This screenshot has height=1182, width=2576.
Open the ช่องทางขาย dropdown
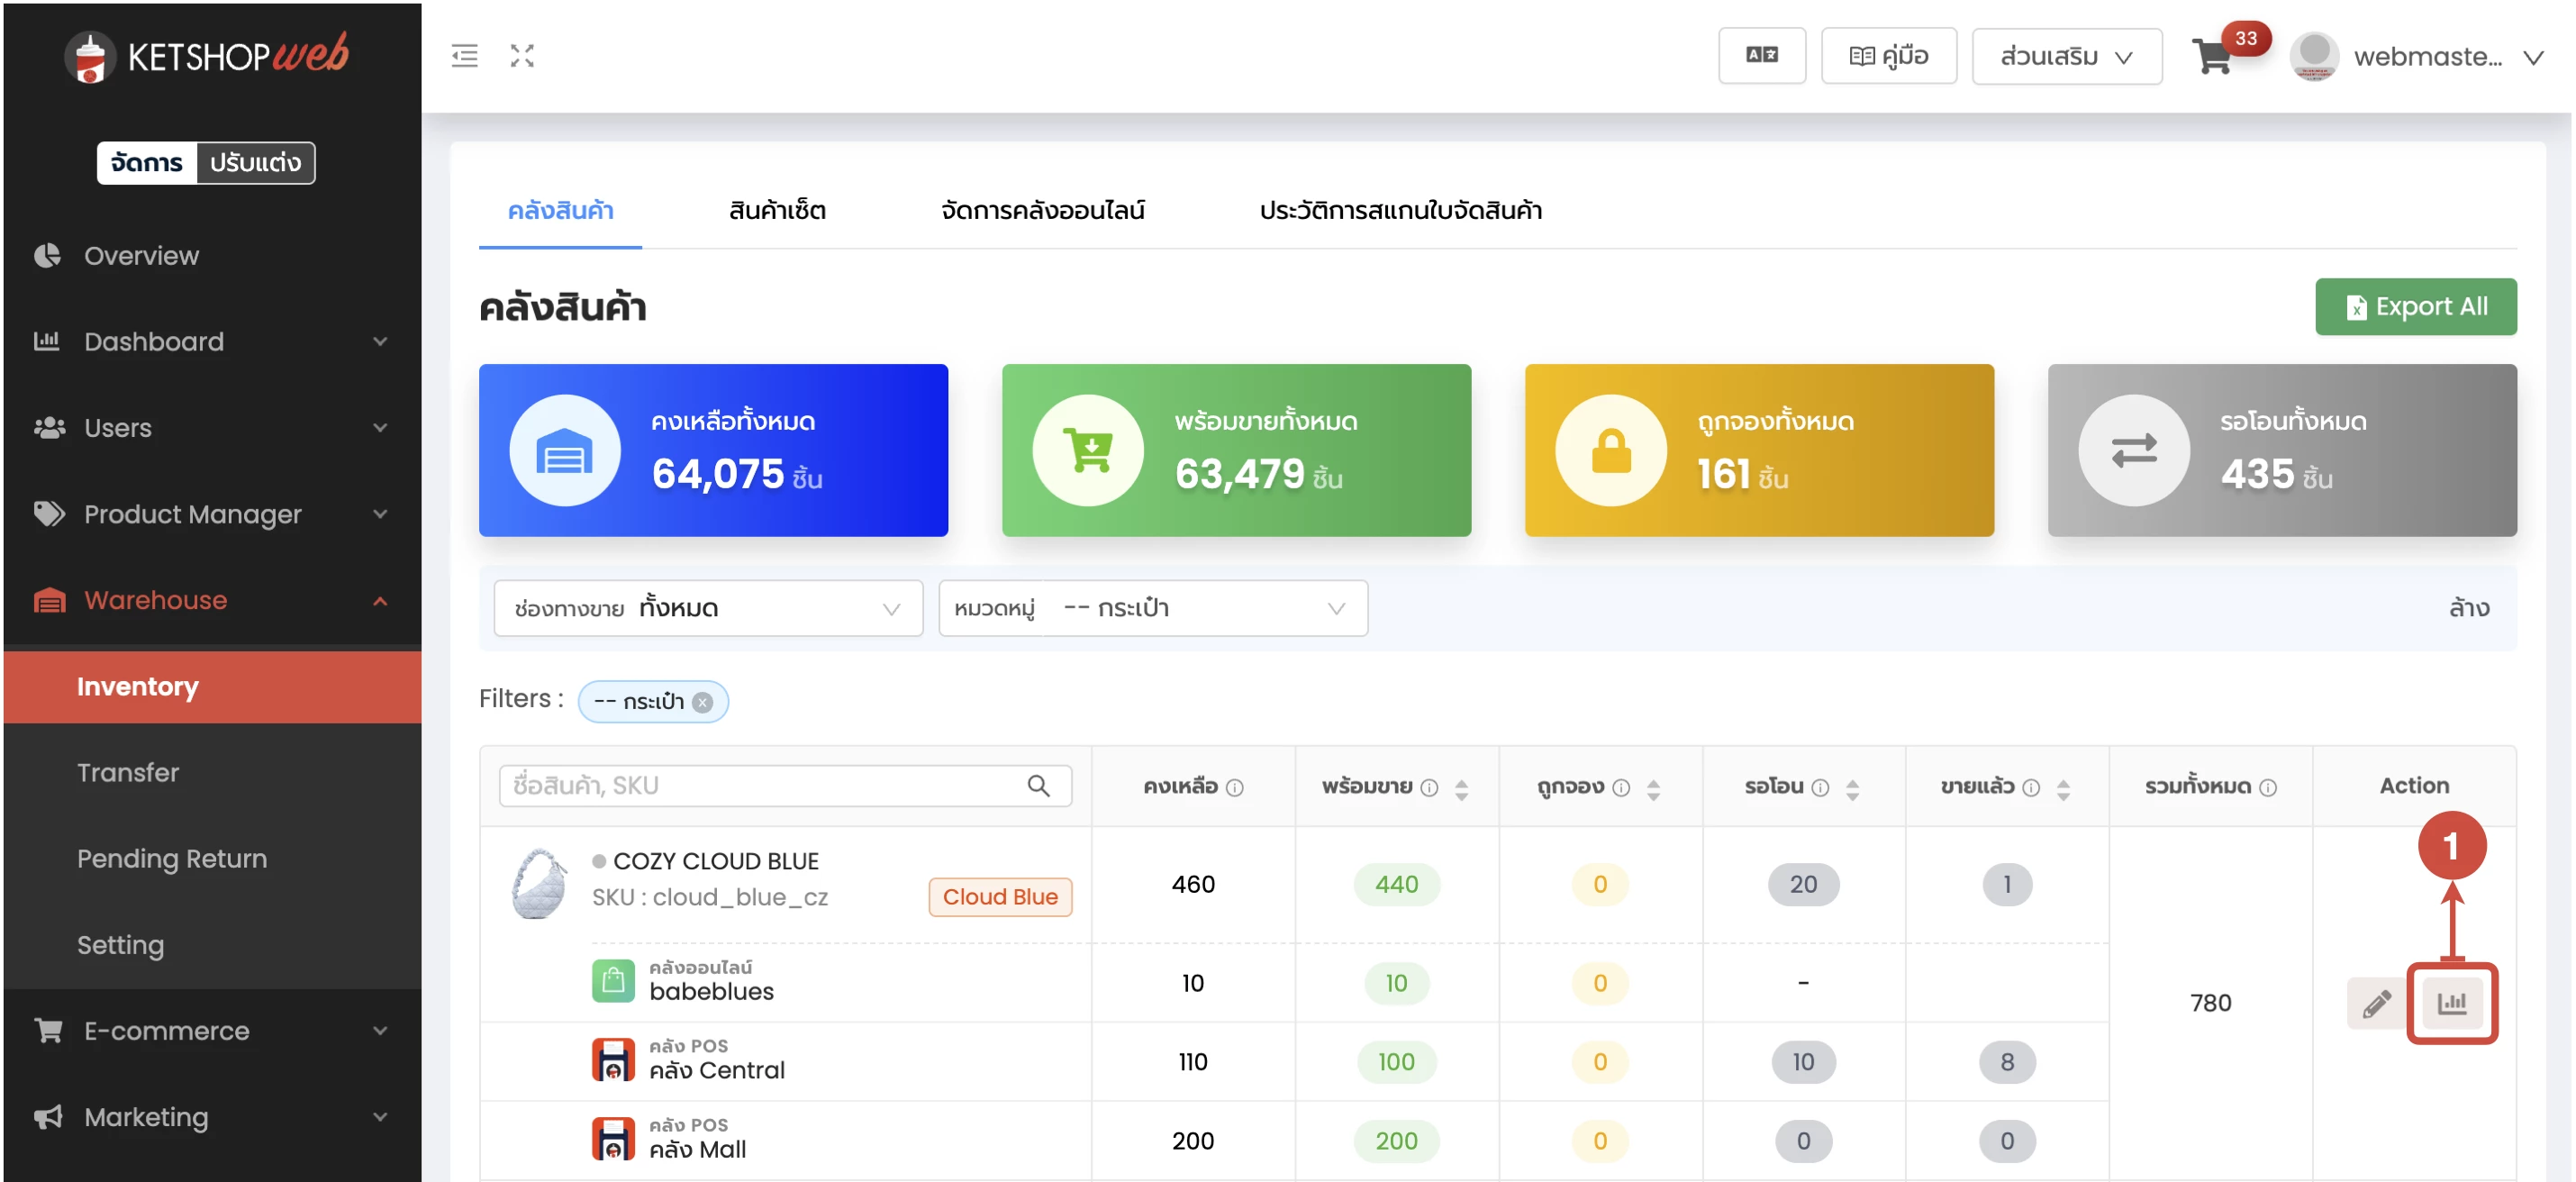[x=707, y=608]
